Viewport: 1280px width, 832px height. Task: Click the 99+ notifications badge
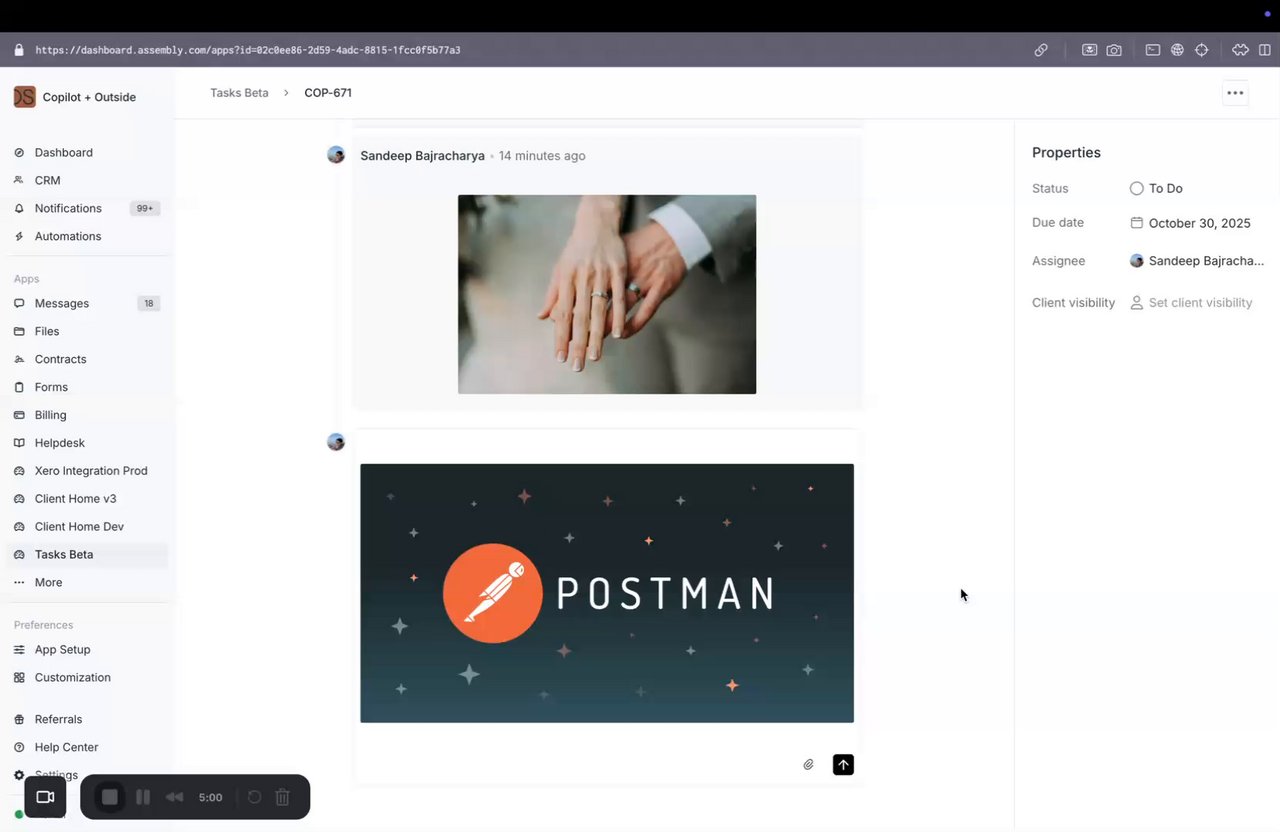point(145,209)
